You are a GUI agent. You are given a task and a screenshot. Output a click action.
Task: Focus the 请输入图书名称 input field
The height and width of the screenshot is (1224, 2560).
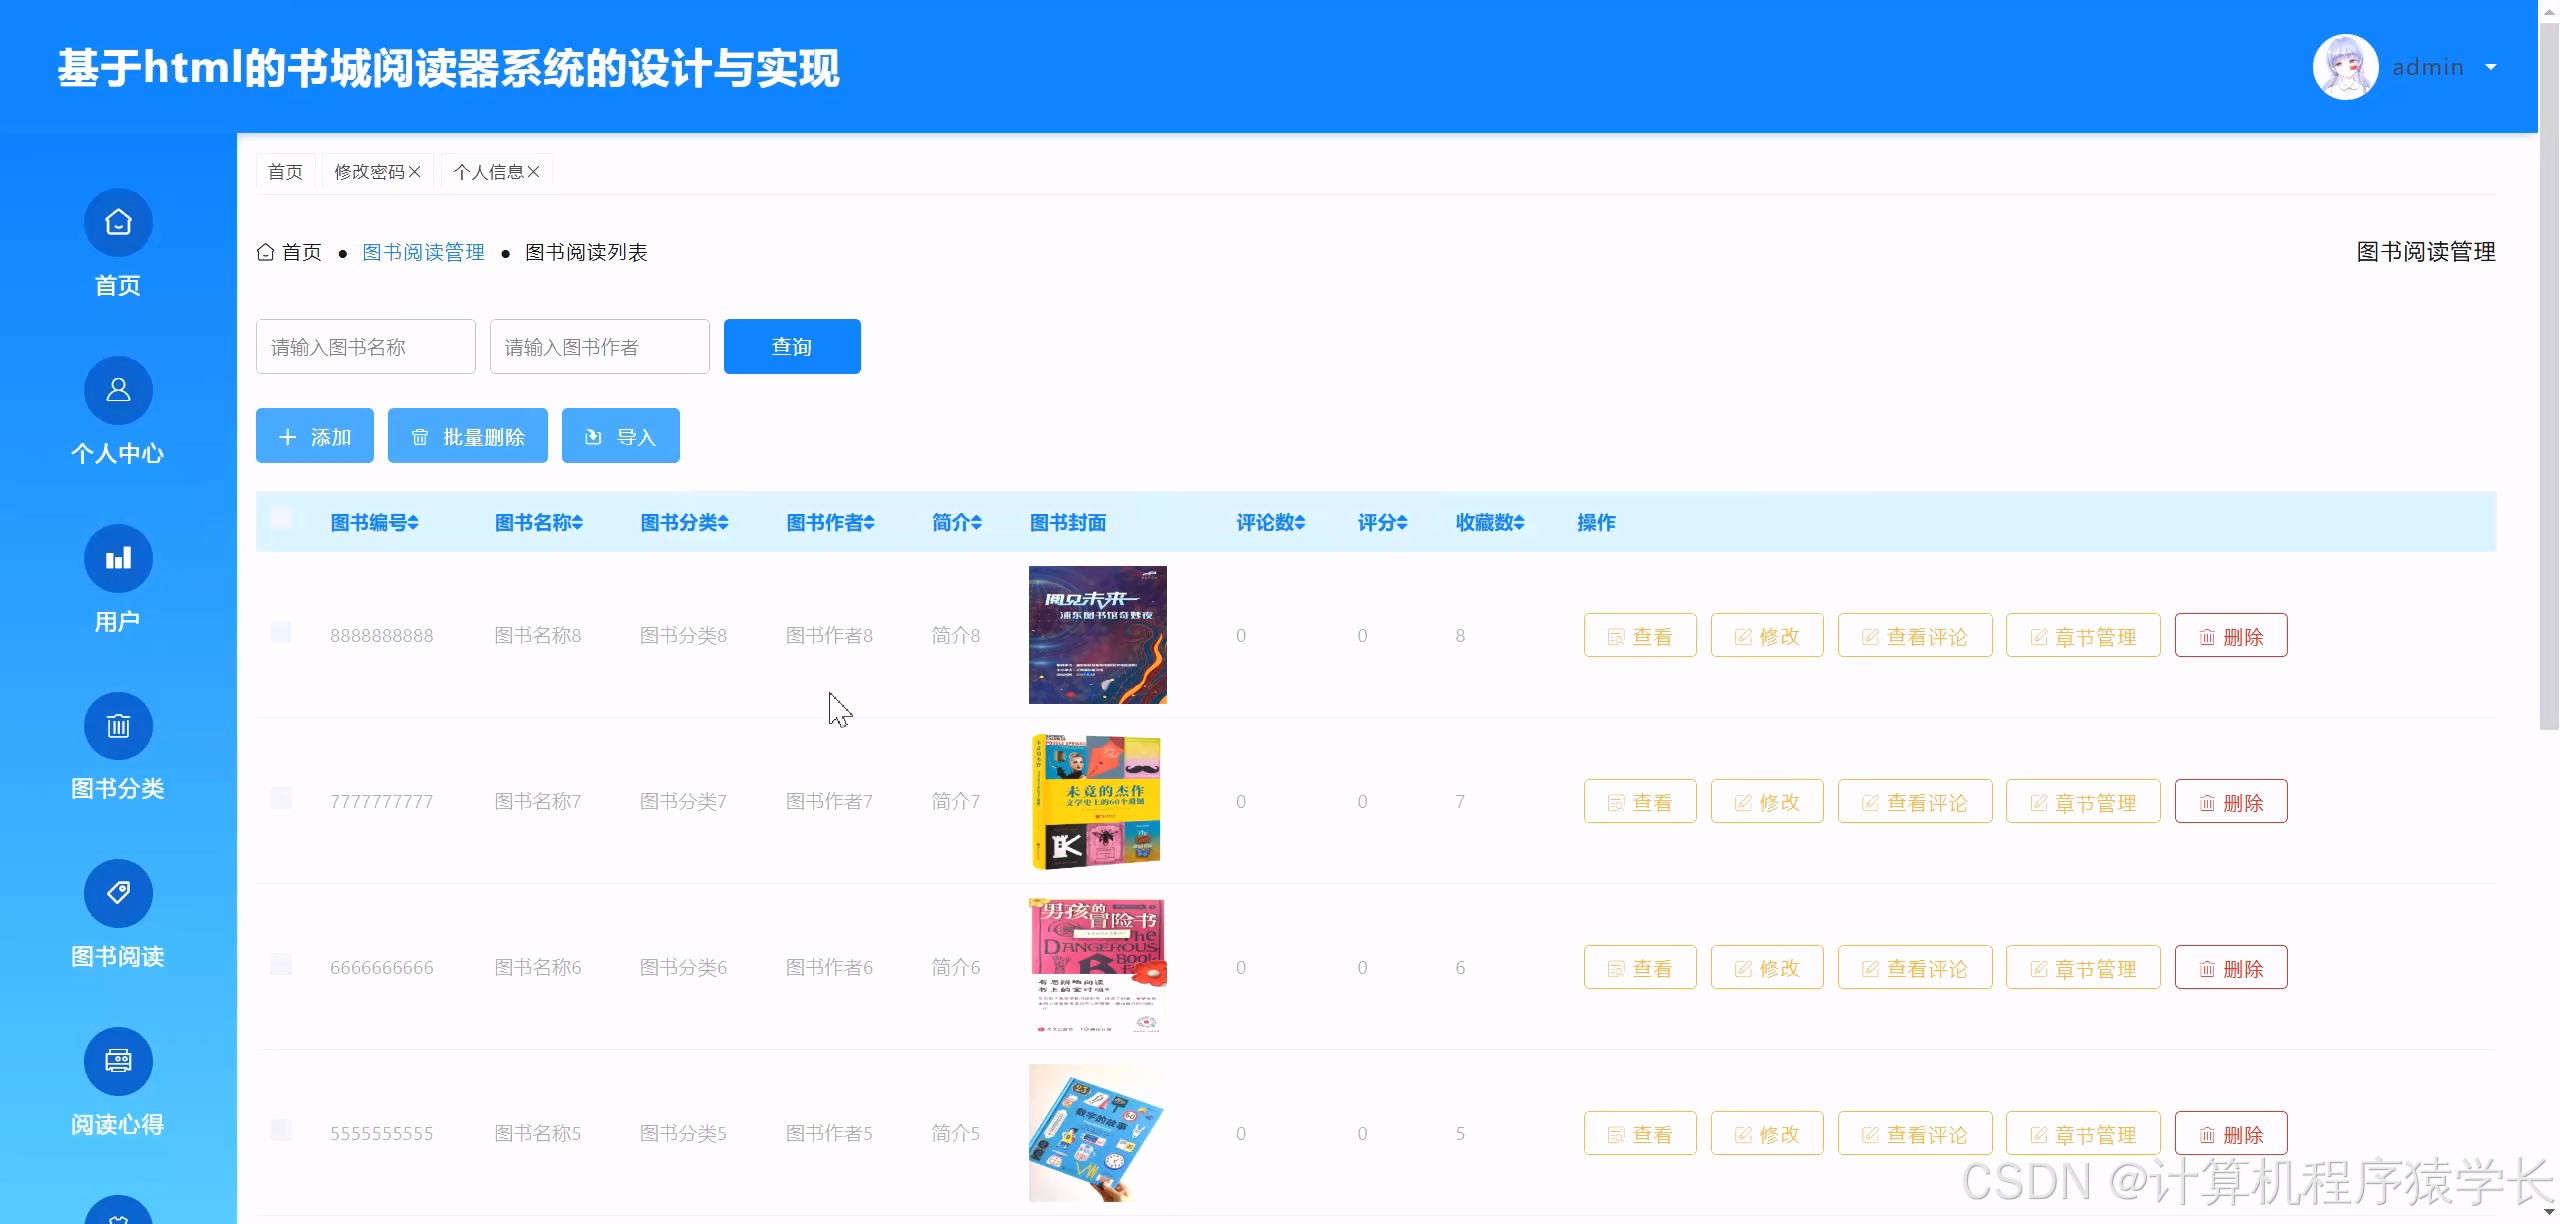click(x=366, y=346)
